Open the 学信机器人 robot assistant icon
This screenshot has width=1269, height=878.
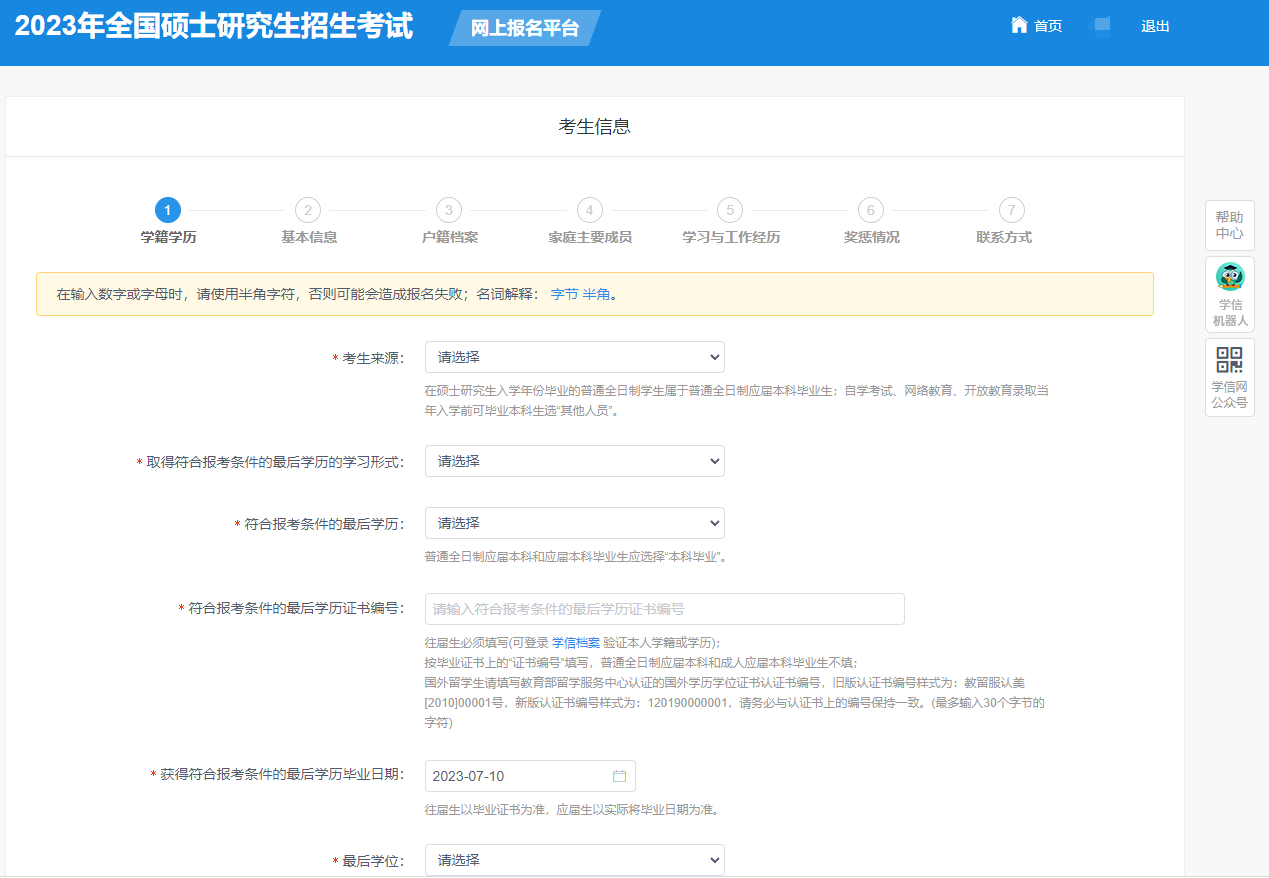pyautogui.click(x=1229, y=277)
